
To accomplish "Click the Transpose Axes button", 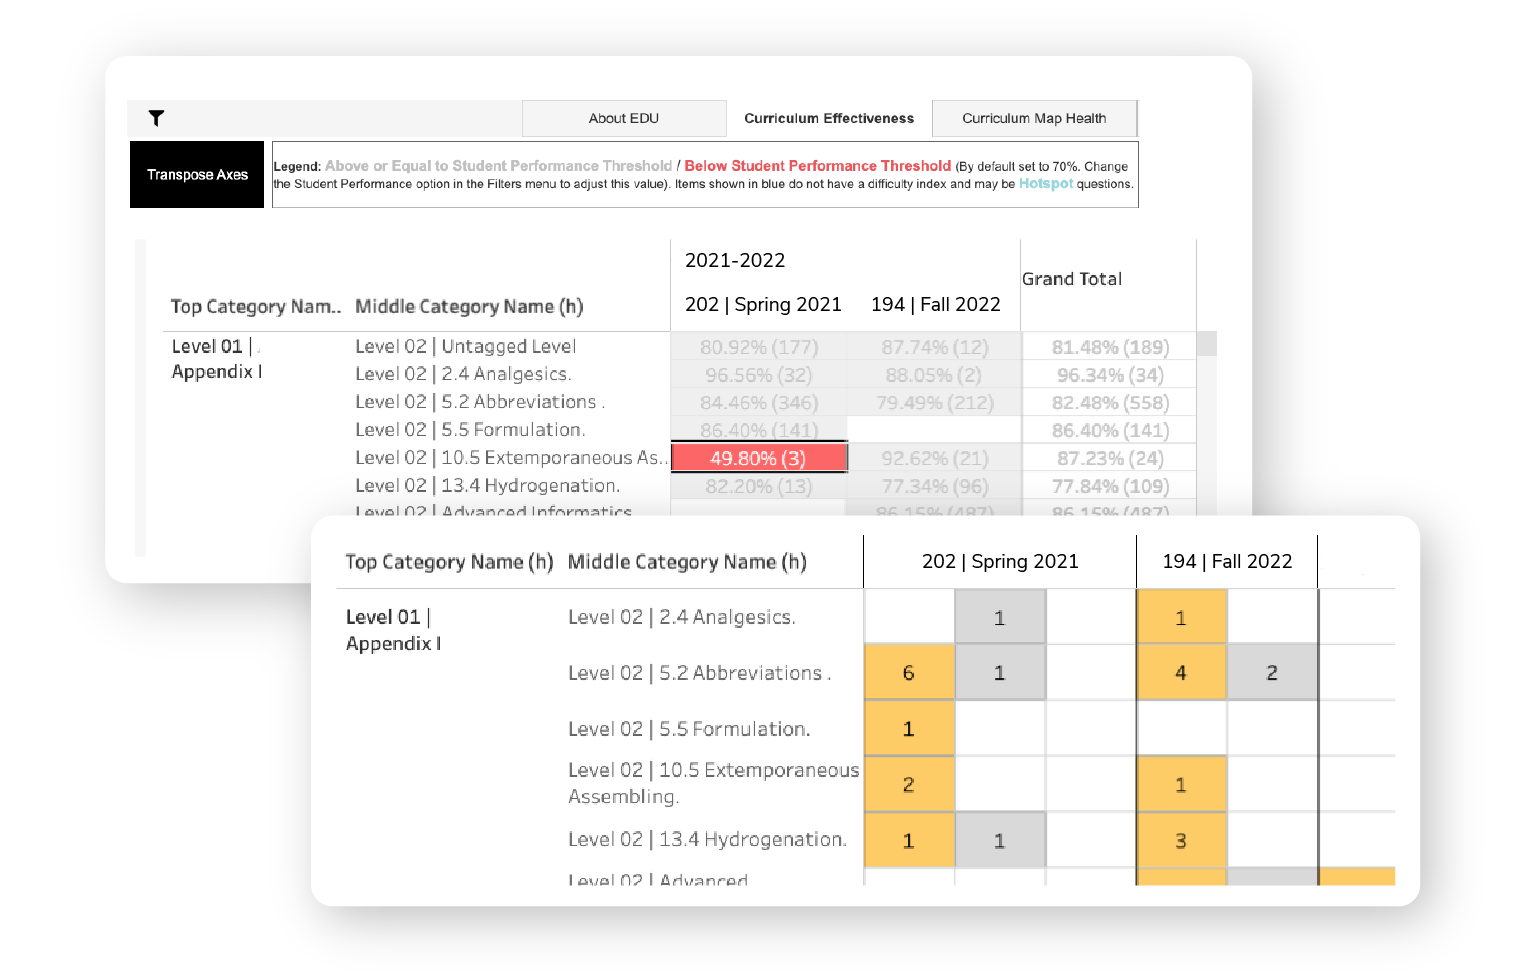I will point(196,173).
